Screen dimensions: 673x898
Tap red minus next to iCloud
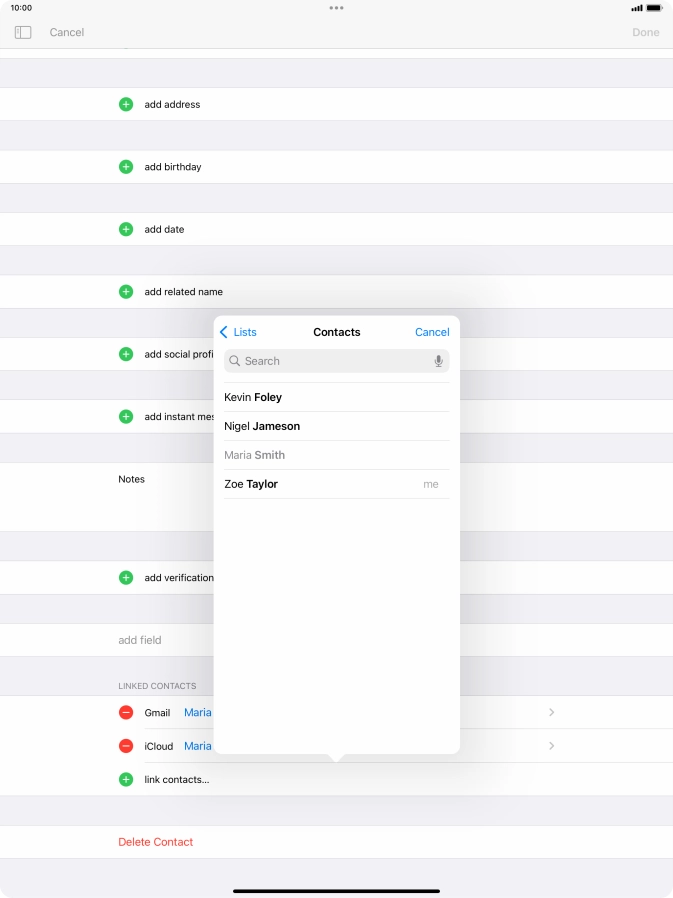[x=126, y=746]
